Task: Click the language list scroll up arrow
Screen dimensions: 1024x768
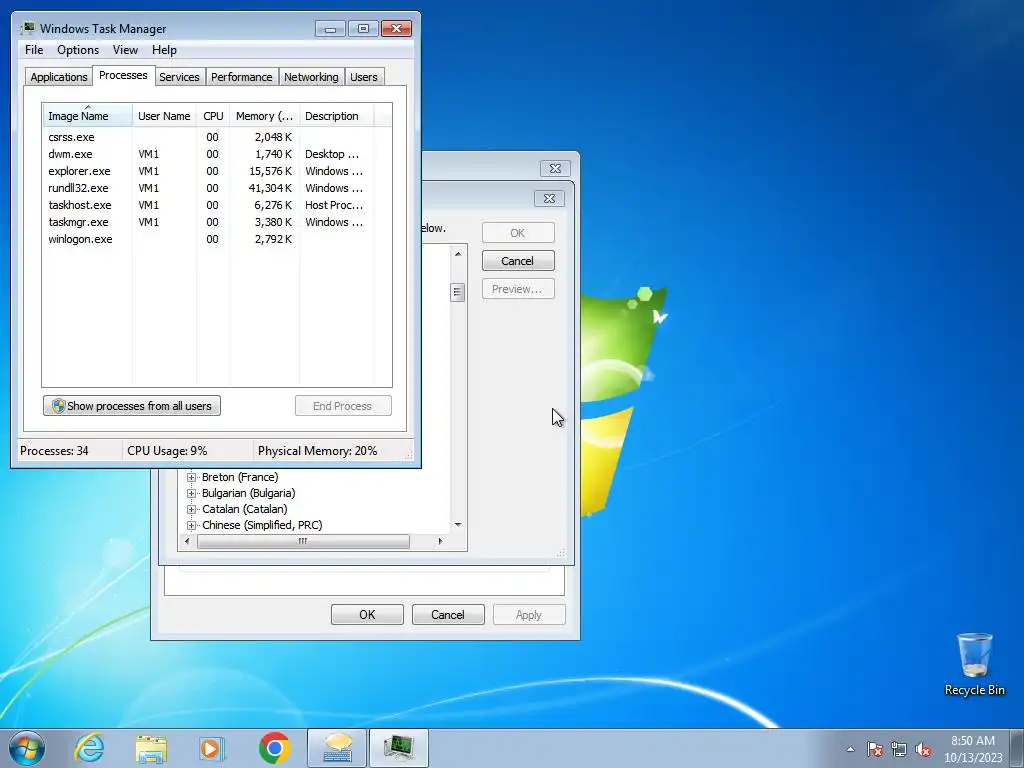Action: 458,254
